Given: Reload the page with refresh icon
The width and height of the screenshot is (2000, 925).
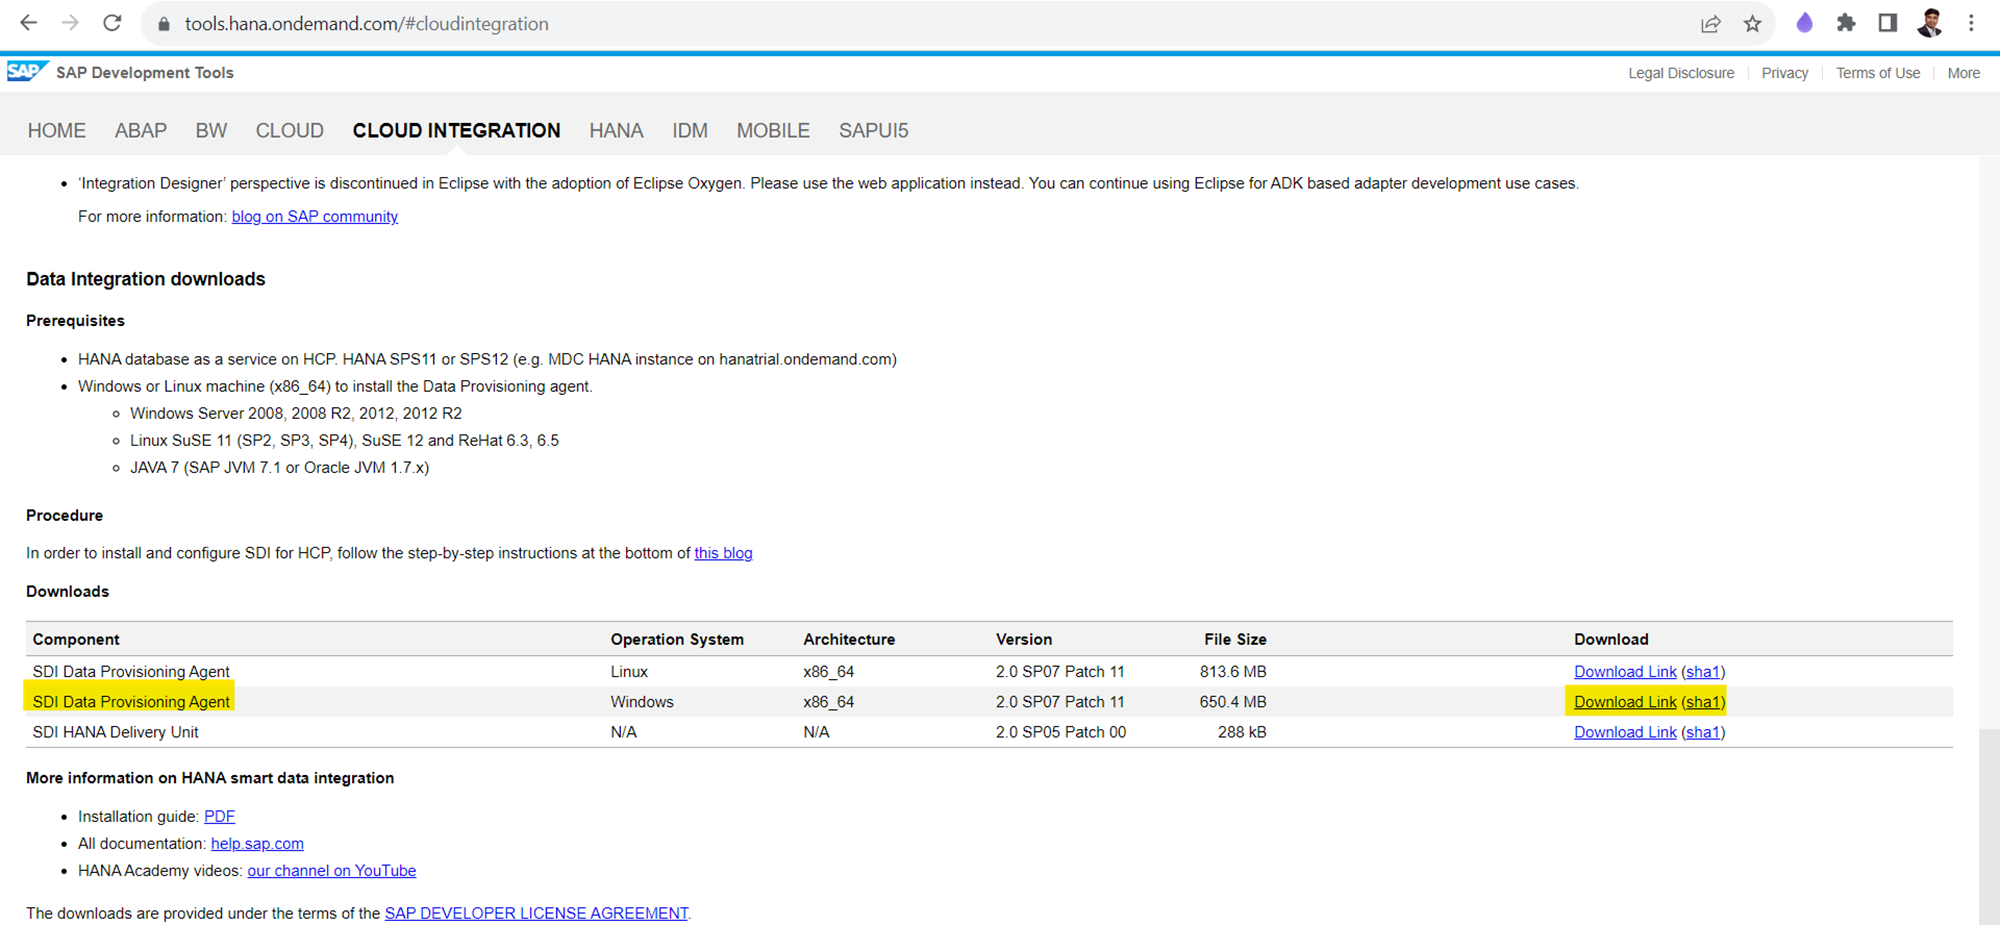Looking at the screenshot, I should [x=112, y=23].
